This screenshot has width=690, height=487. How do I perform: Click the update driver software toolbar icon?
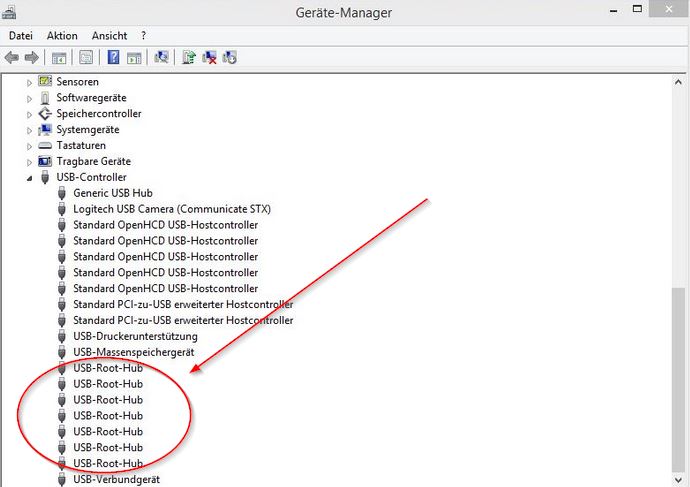click(x=190, y=58)
